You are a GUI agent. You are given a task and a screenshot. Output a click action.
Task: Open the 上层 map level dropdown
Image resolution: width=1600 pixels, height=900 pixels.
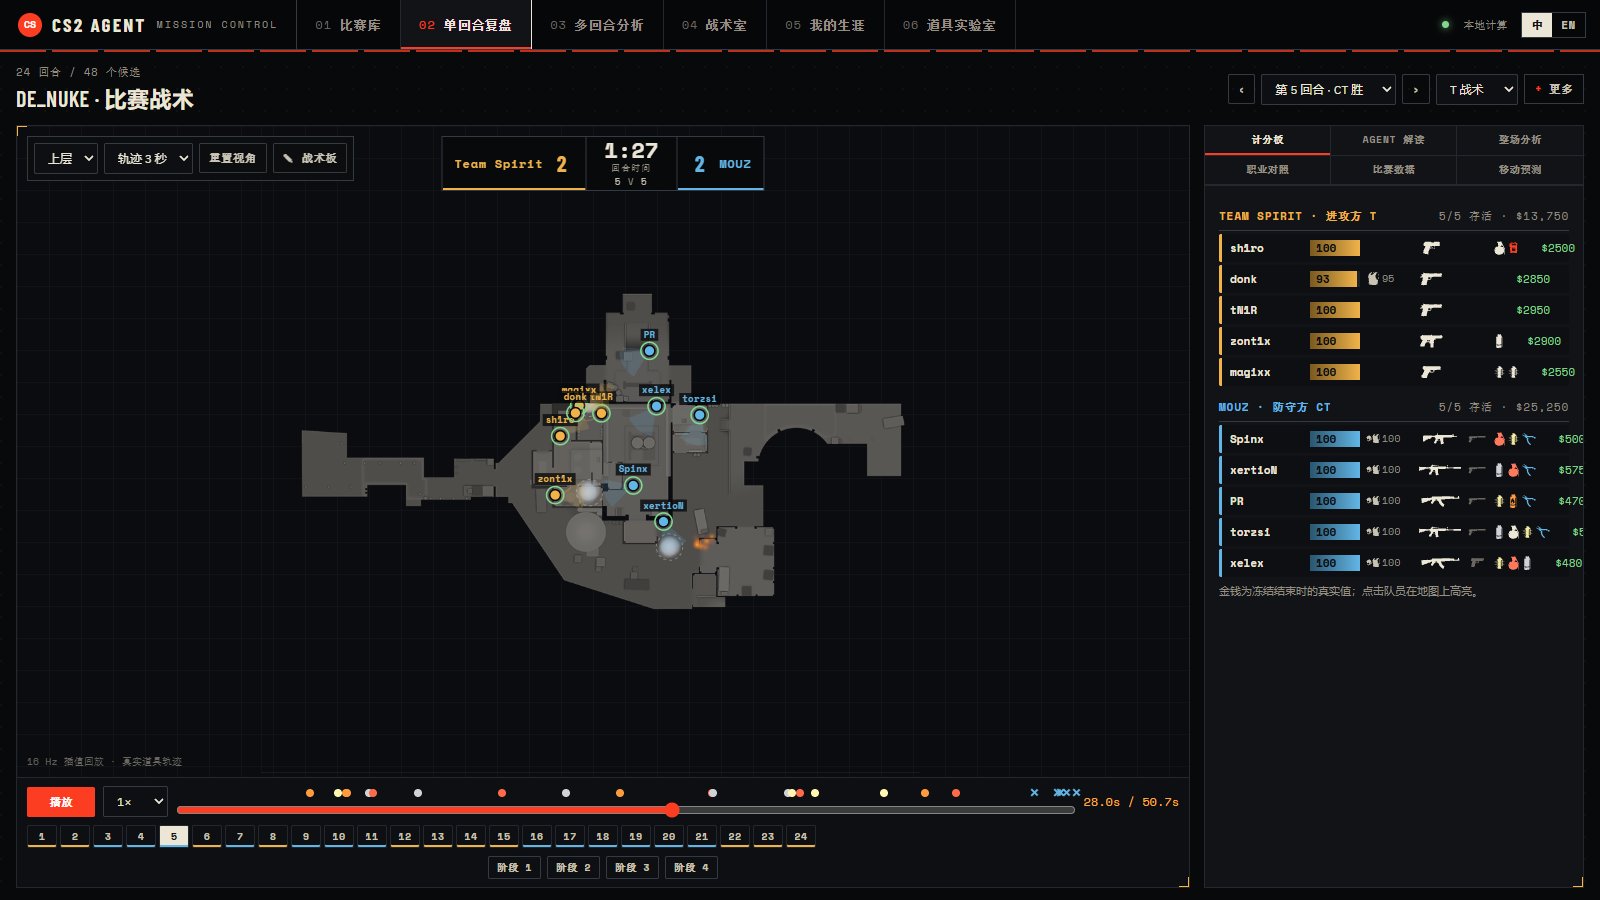point(66,158)
